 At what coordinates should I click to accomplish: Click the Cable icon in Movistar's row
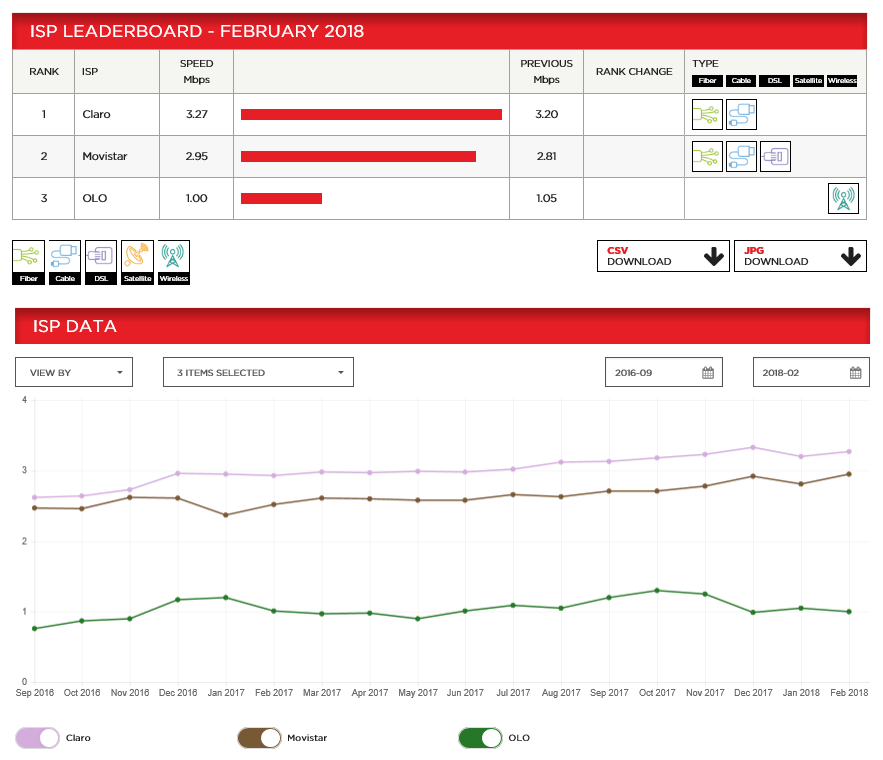pos(741,157)
